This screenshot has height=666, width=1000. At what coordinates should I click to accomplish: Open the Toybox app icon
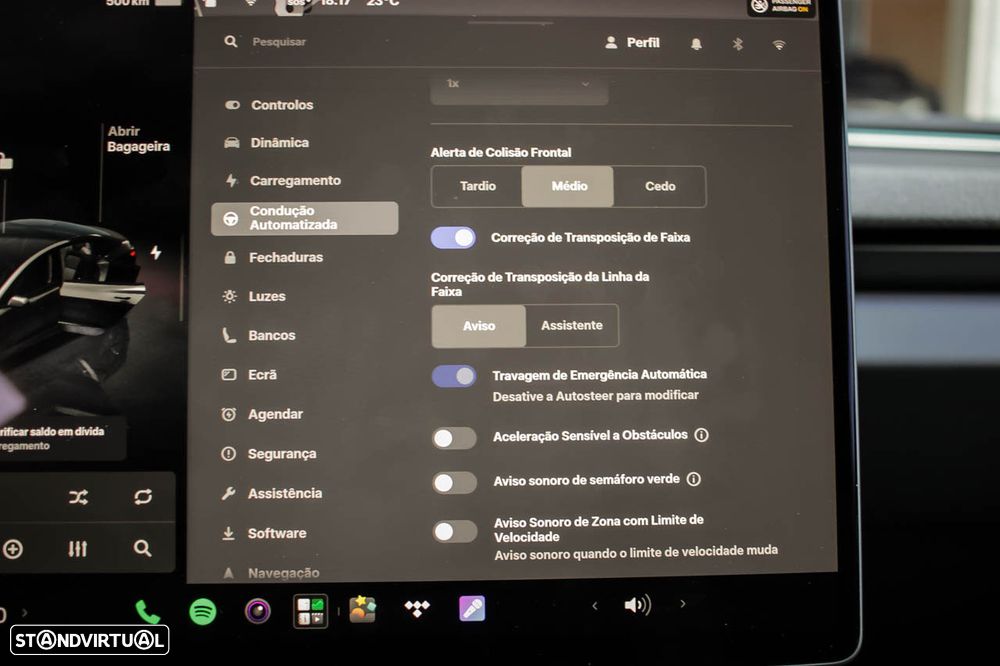(x=362, y=609)
